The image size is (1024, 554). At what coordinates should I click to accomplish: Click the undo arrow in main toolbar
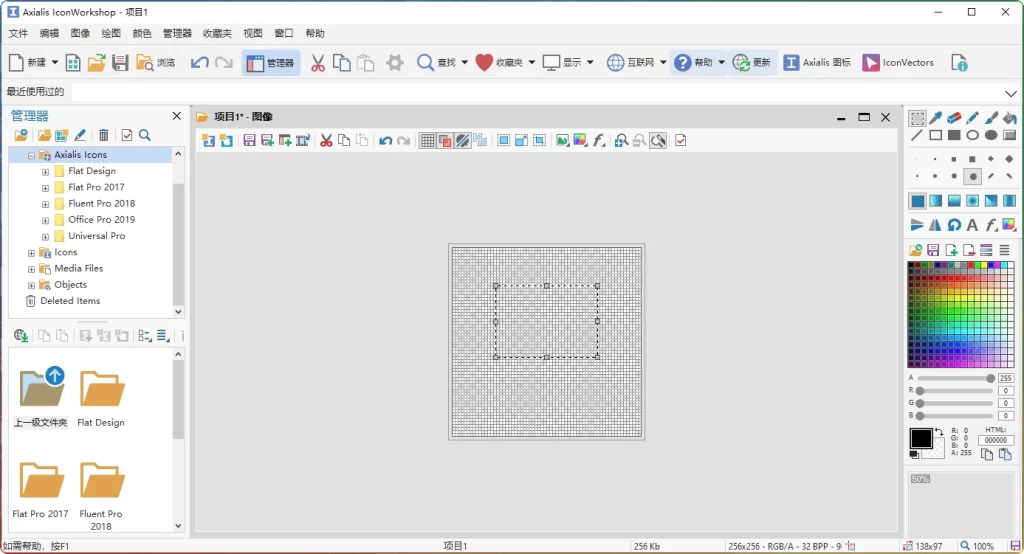tap(200, 63)
